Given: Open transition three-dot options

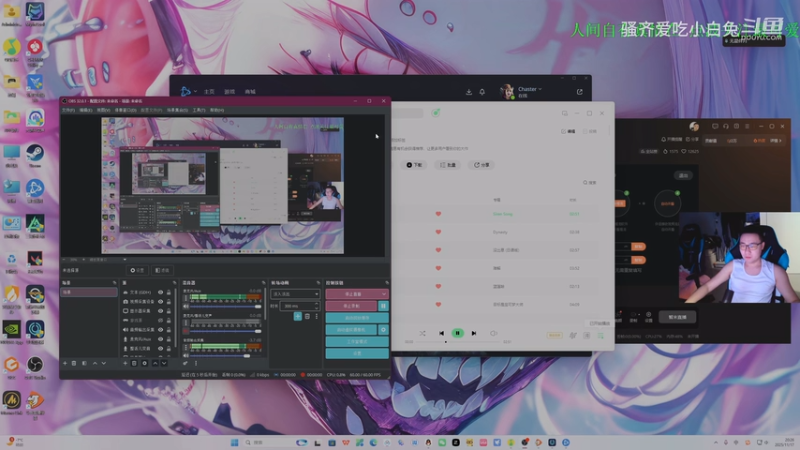Looking at the screenshot, I should (316, 316).
